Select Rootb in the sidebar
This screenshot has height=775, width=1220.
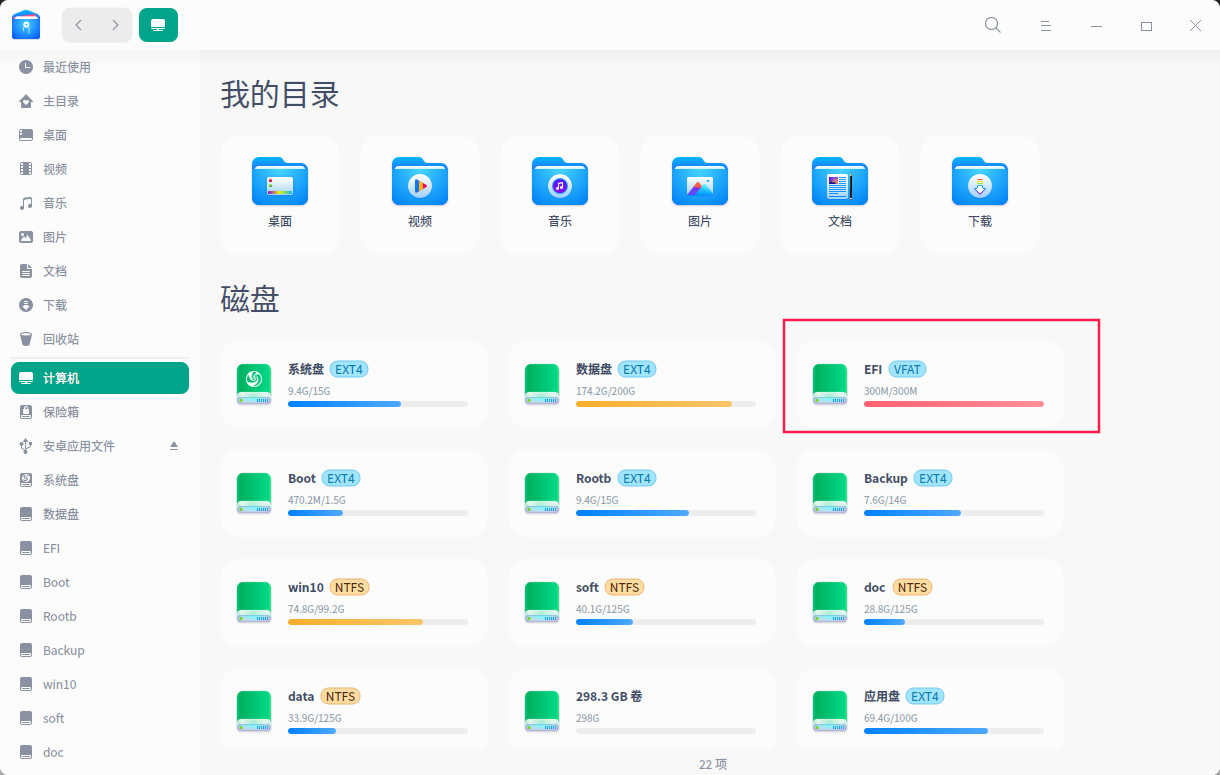point(100,616)
